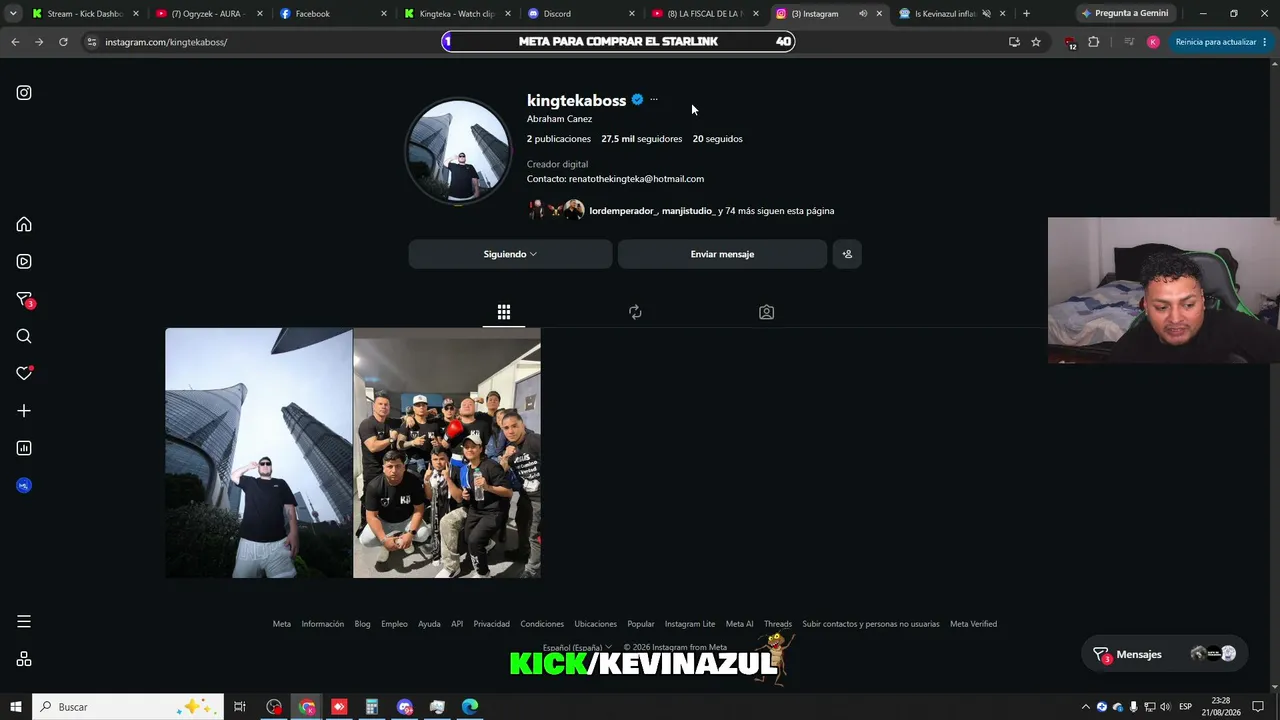This screenshot has width=1280, height=720.
Task: Open Task View in the taskbar
Action: pyautogui.click(x=240, y=707)
